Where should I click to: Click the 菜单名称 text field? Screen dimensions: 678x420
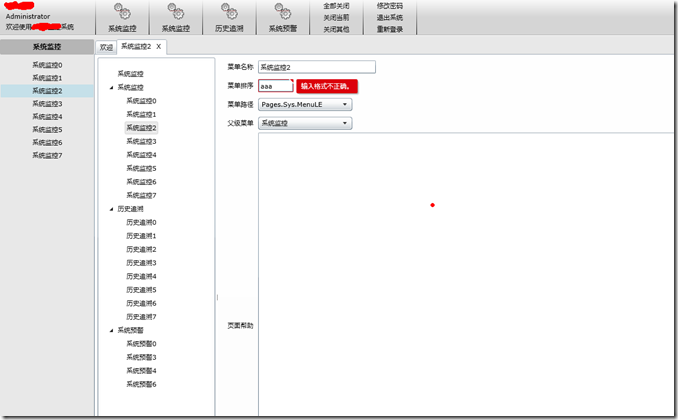click(316, 67)
